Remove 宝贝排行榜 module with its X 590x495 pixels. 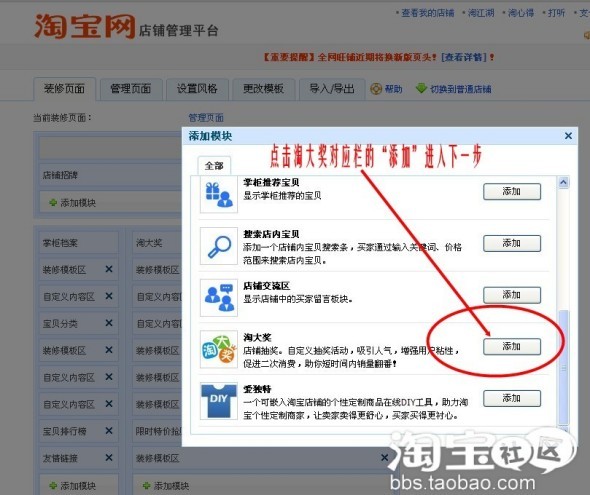(109, 430)
